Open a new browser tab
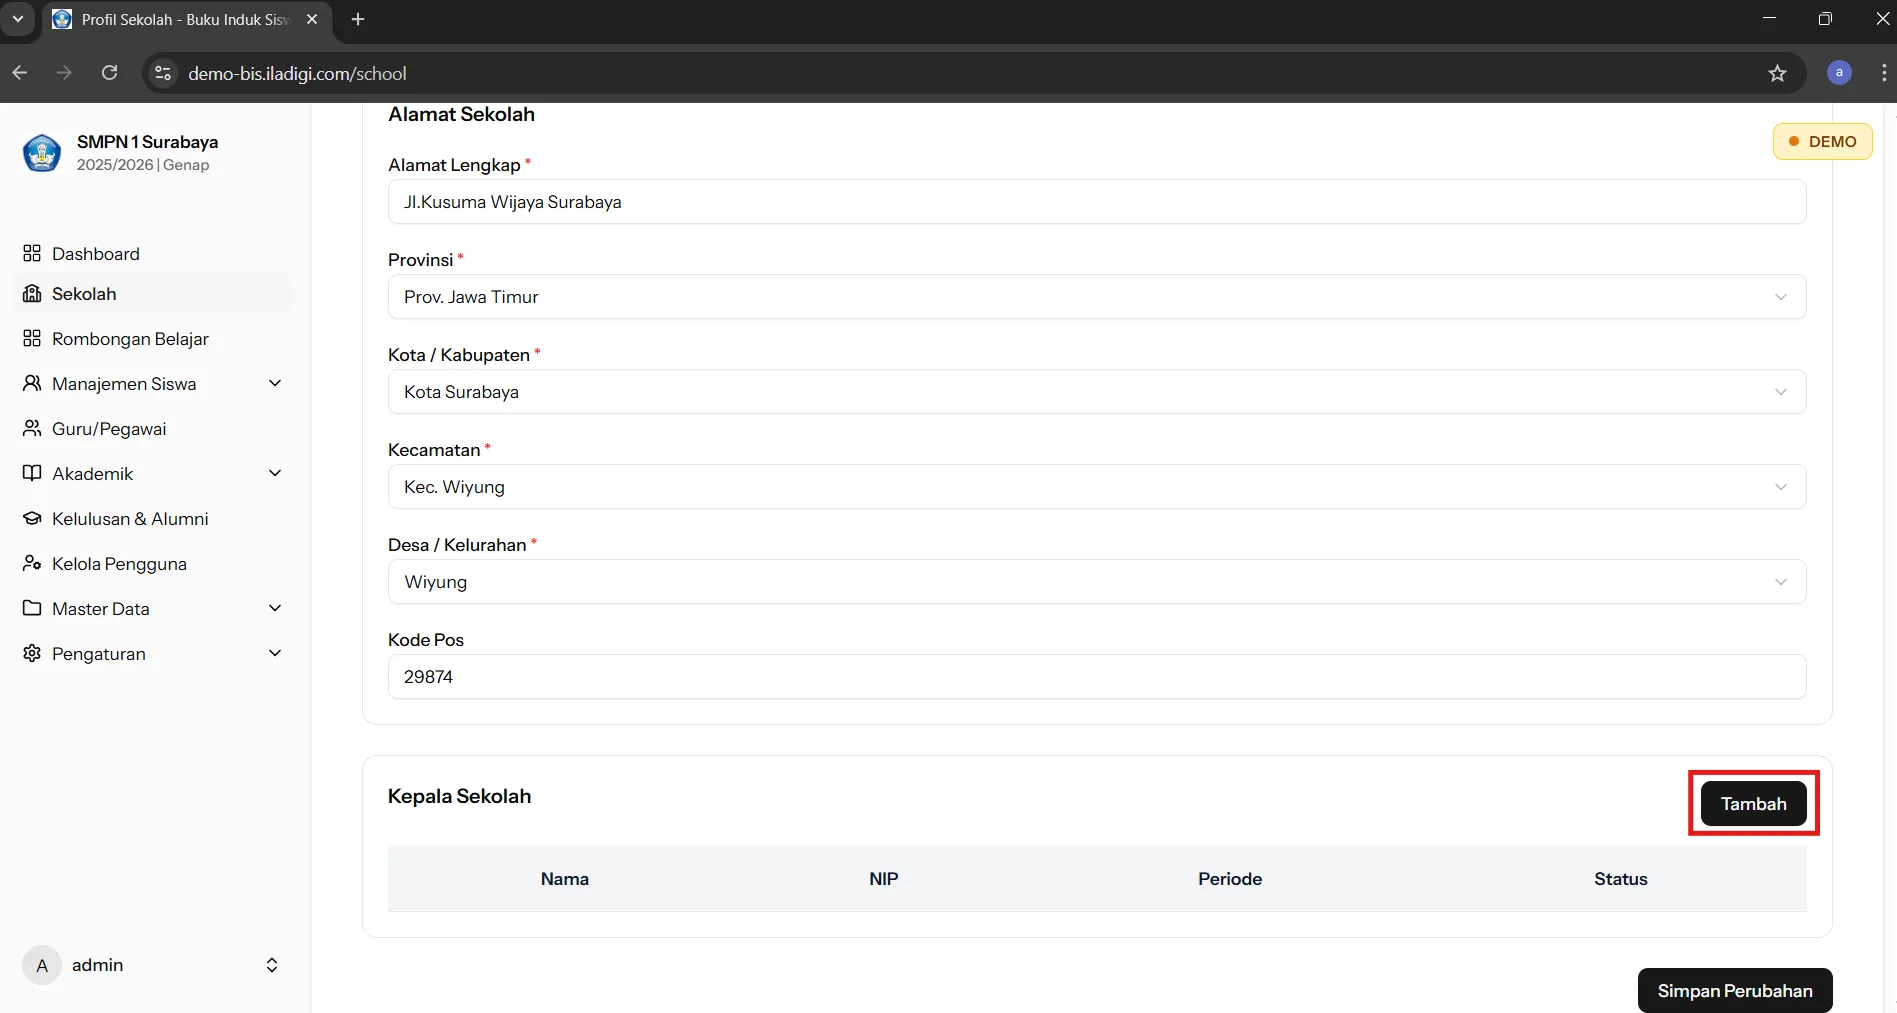Viewport: 1897px width, 1013px height. (x=358, y=19)
